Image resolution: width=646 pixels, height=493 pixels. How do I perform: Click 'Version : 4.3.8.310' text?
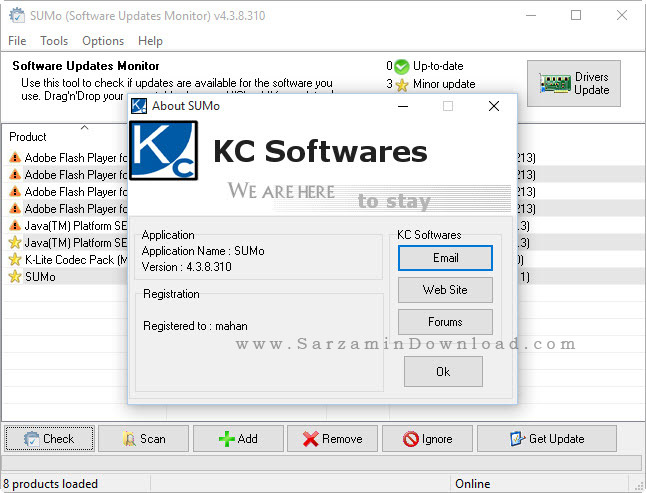(187, 267)
